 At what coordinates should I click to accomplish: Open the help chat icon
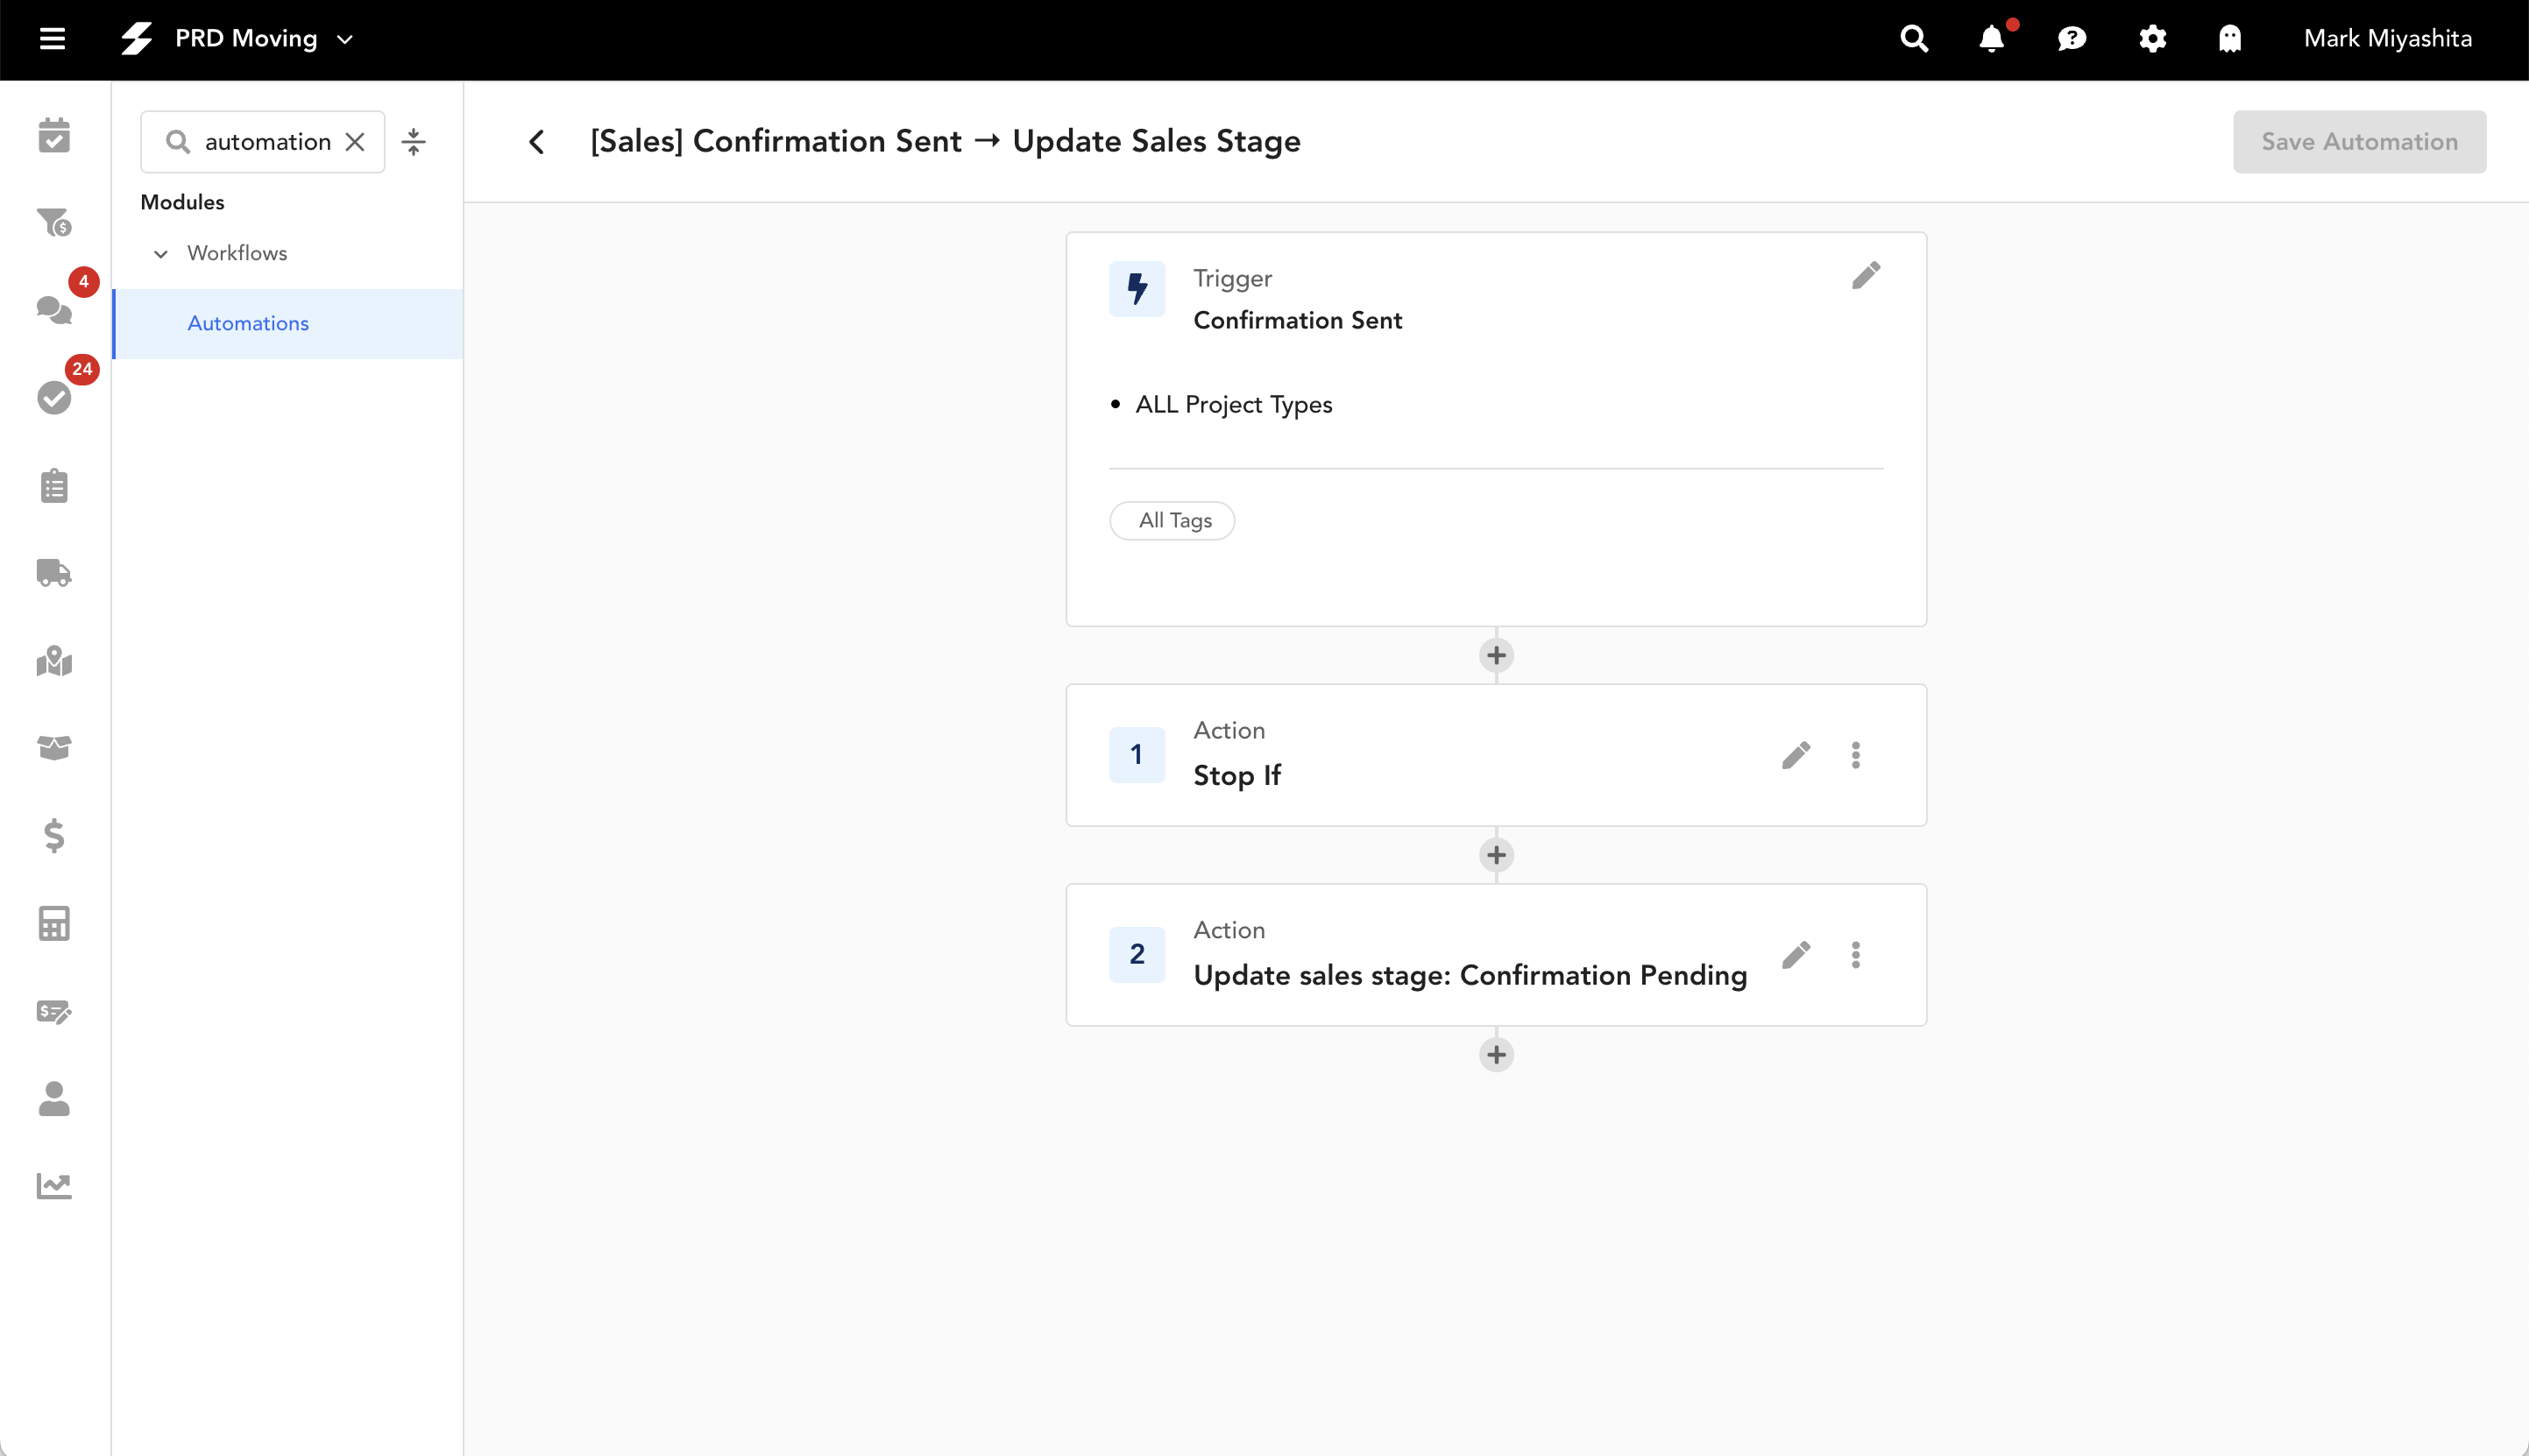[x=2071, y=39]
